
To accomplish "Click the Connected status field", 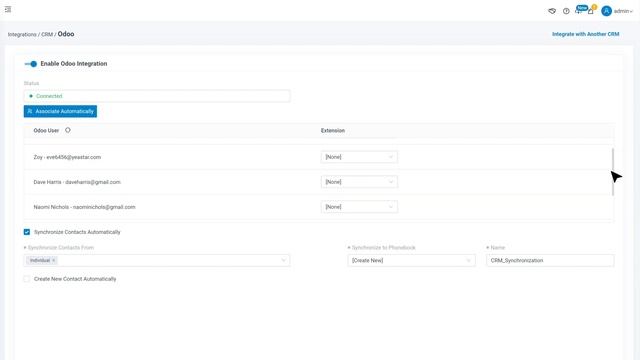I will coord(157,96).
